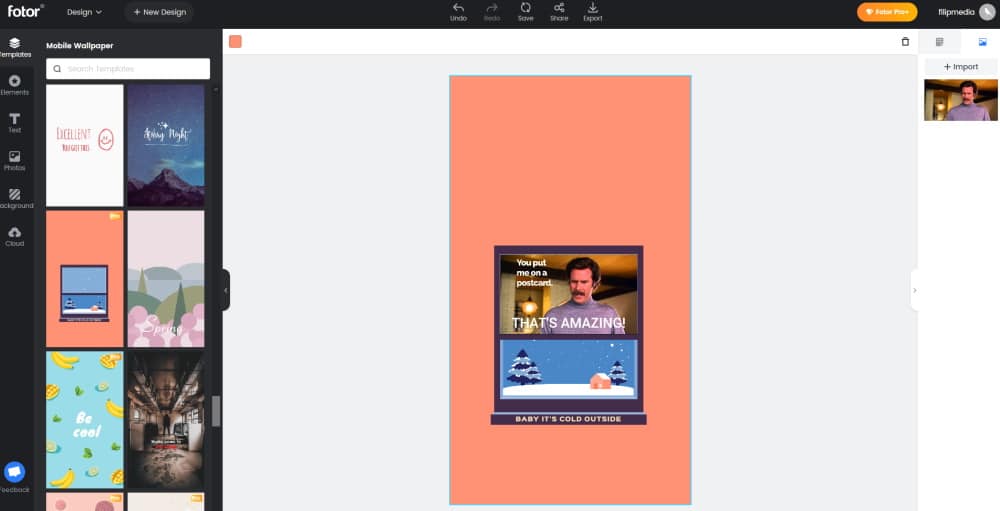Expand the Design dropdown menu
This screenshot has height=511, width=1000.
(x=84, y=12)
